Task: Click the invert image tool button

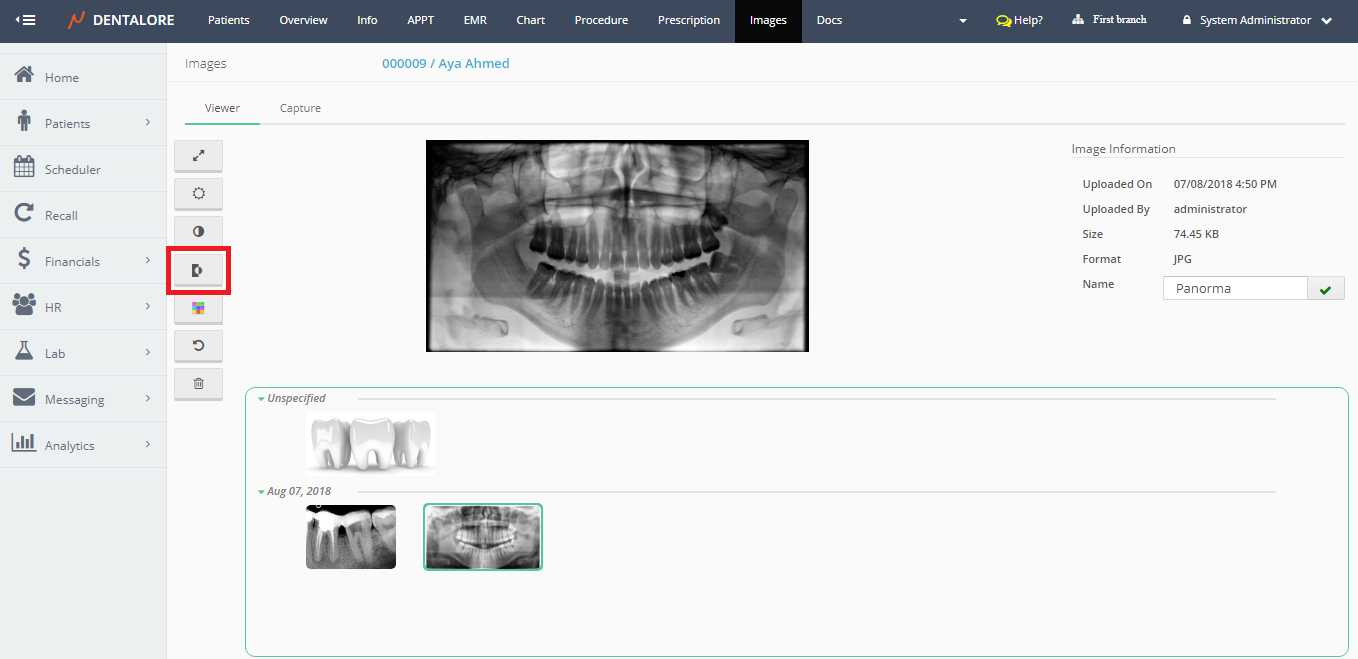Action: (x=198, y=270)
